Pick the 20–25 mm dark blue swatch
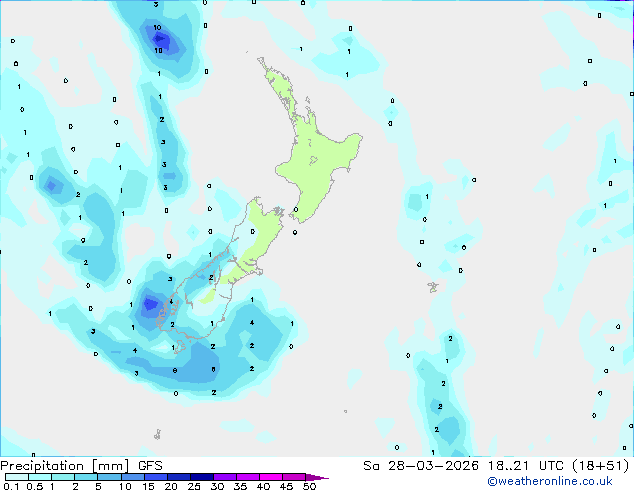Screen dimensions: 634x490 click(x=179, y=477)
